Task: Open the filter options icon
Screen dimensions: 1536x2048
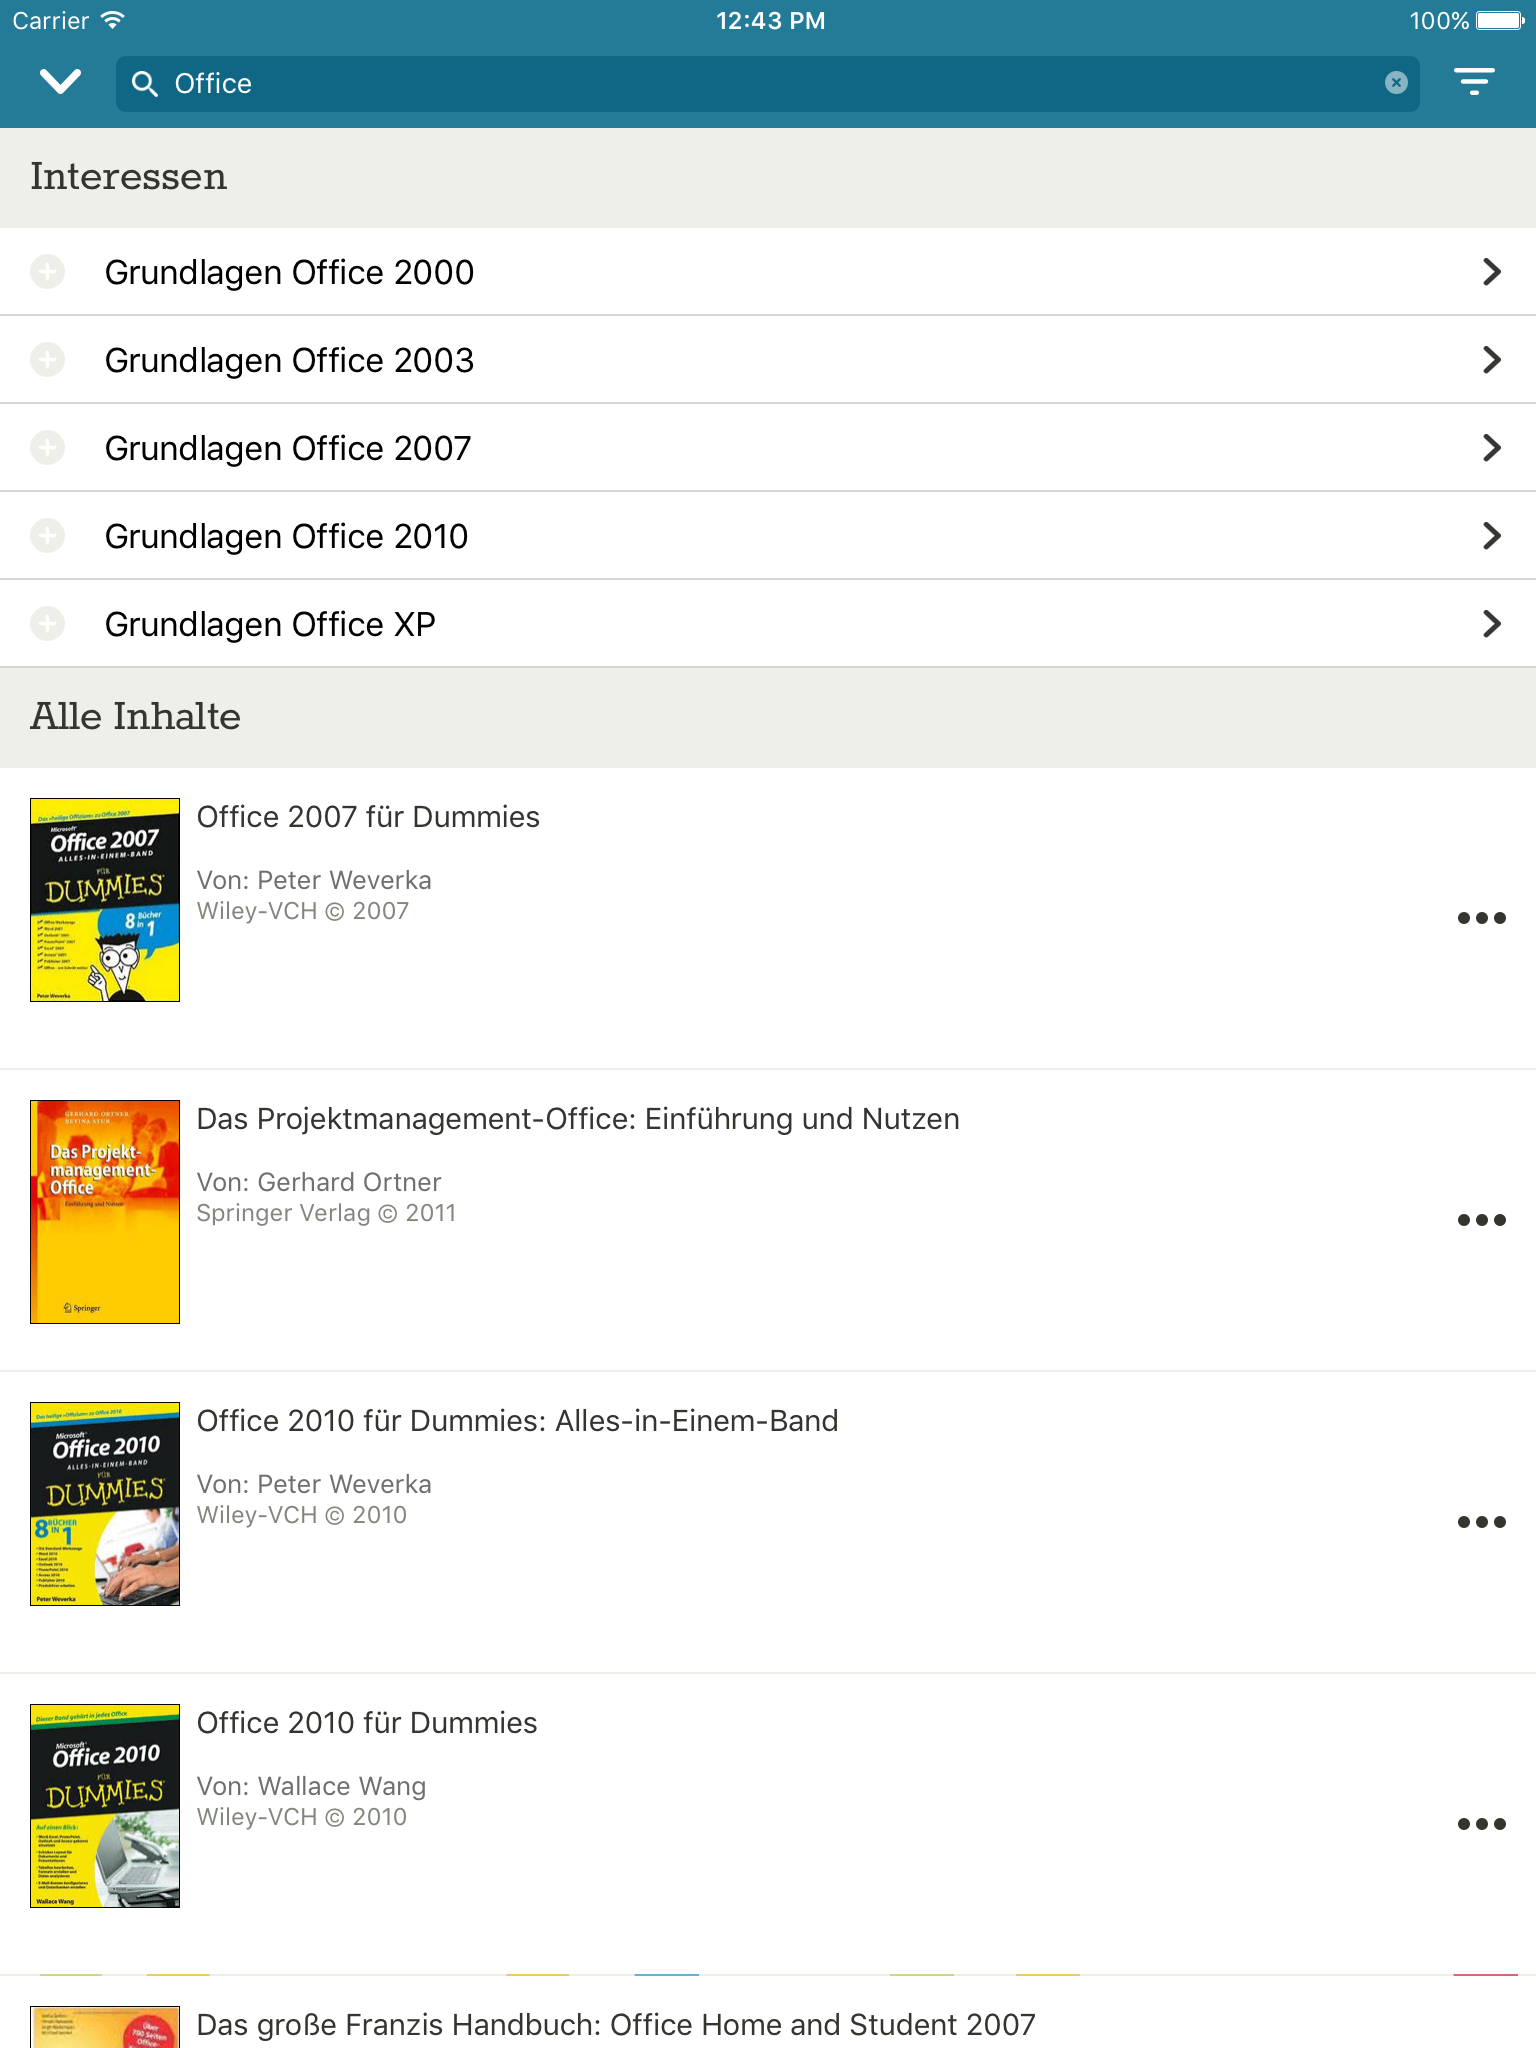Action: coord(1474,82)
